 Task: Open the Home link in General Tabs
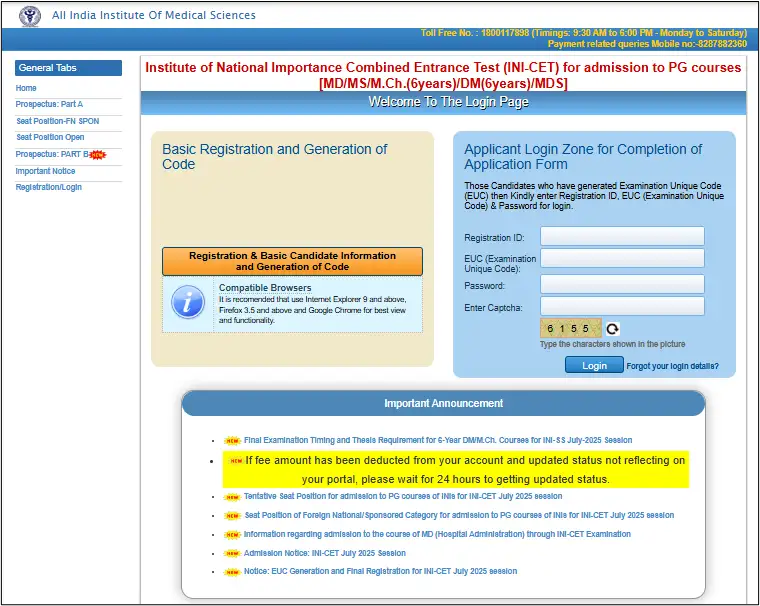coord(26,88)
